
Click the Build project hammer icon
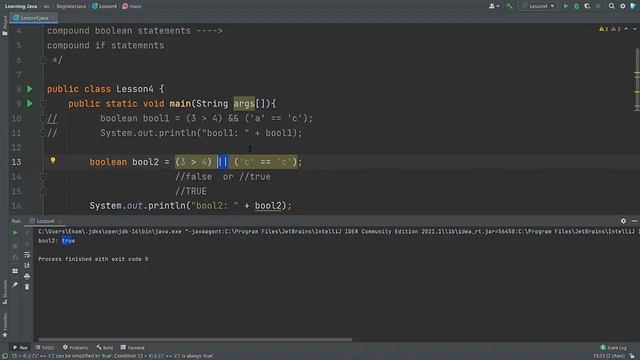click(x=509, y=6)
